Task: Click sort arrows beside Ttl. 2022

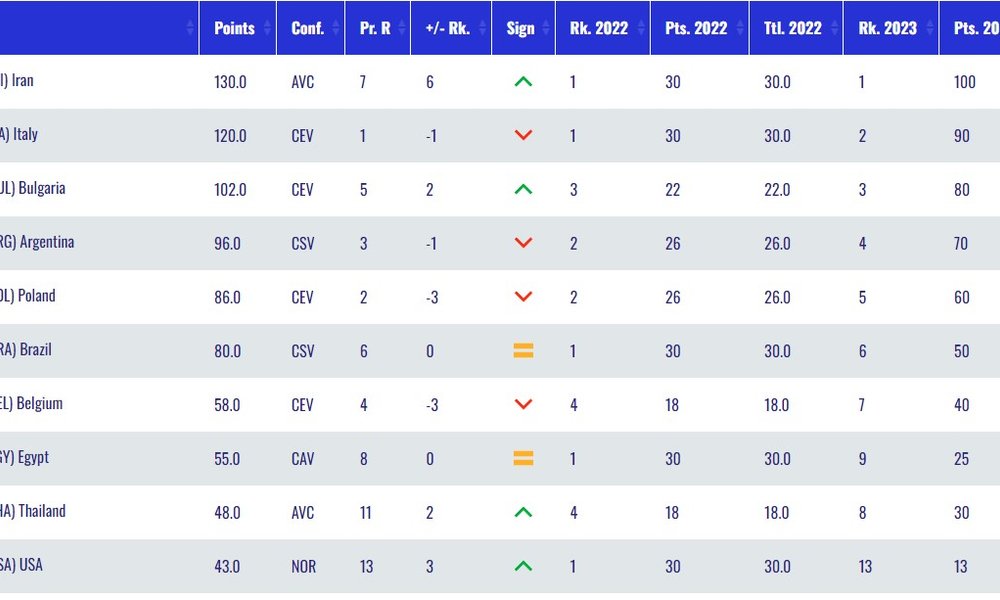Action: [835, 28]
